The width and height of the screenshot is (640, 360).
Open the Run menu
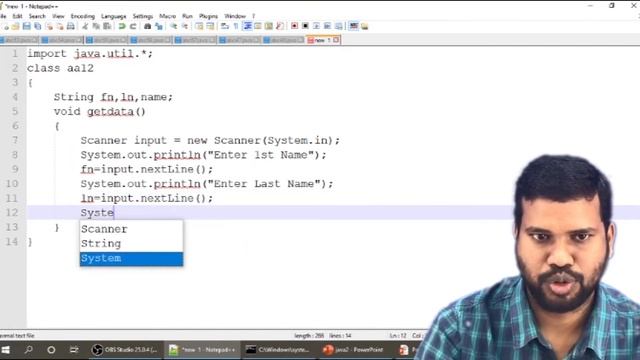[x=187, y=16]
